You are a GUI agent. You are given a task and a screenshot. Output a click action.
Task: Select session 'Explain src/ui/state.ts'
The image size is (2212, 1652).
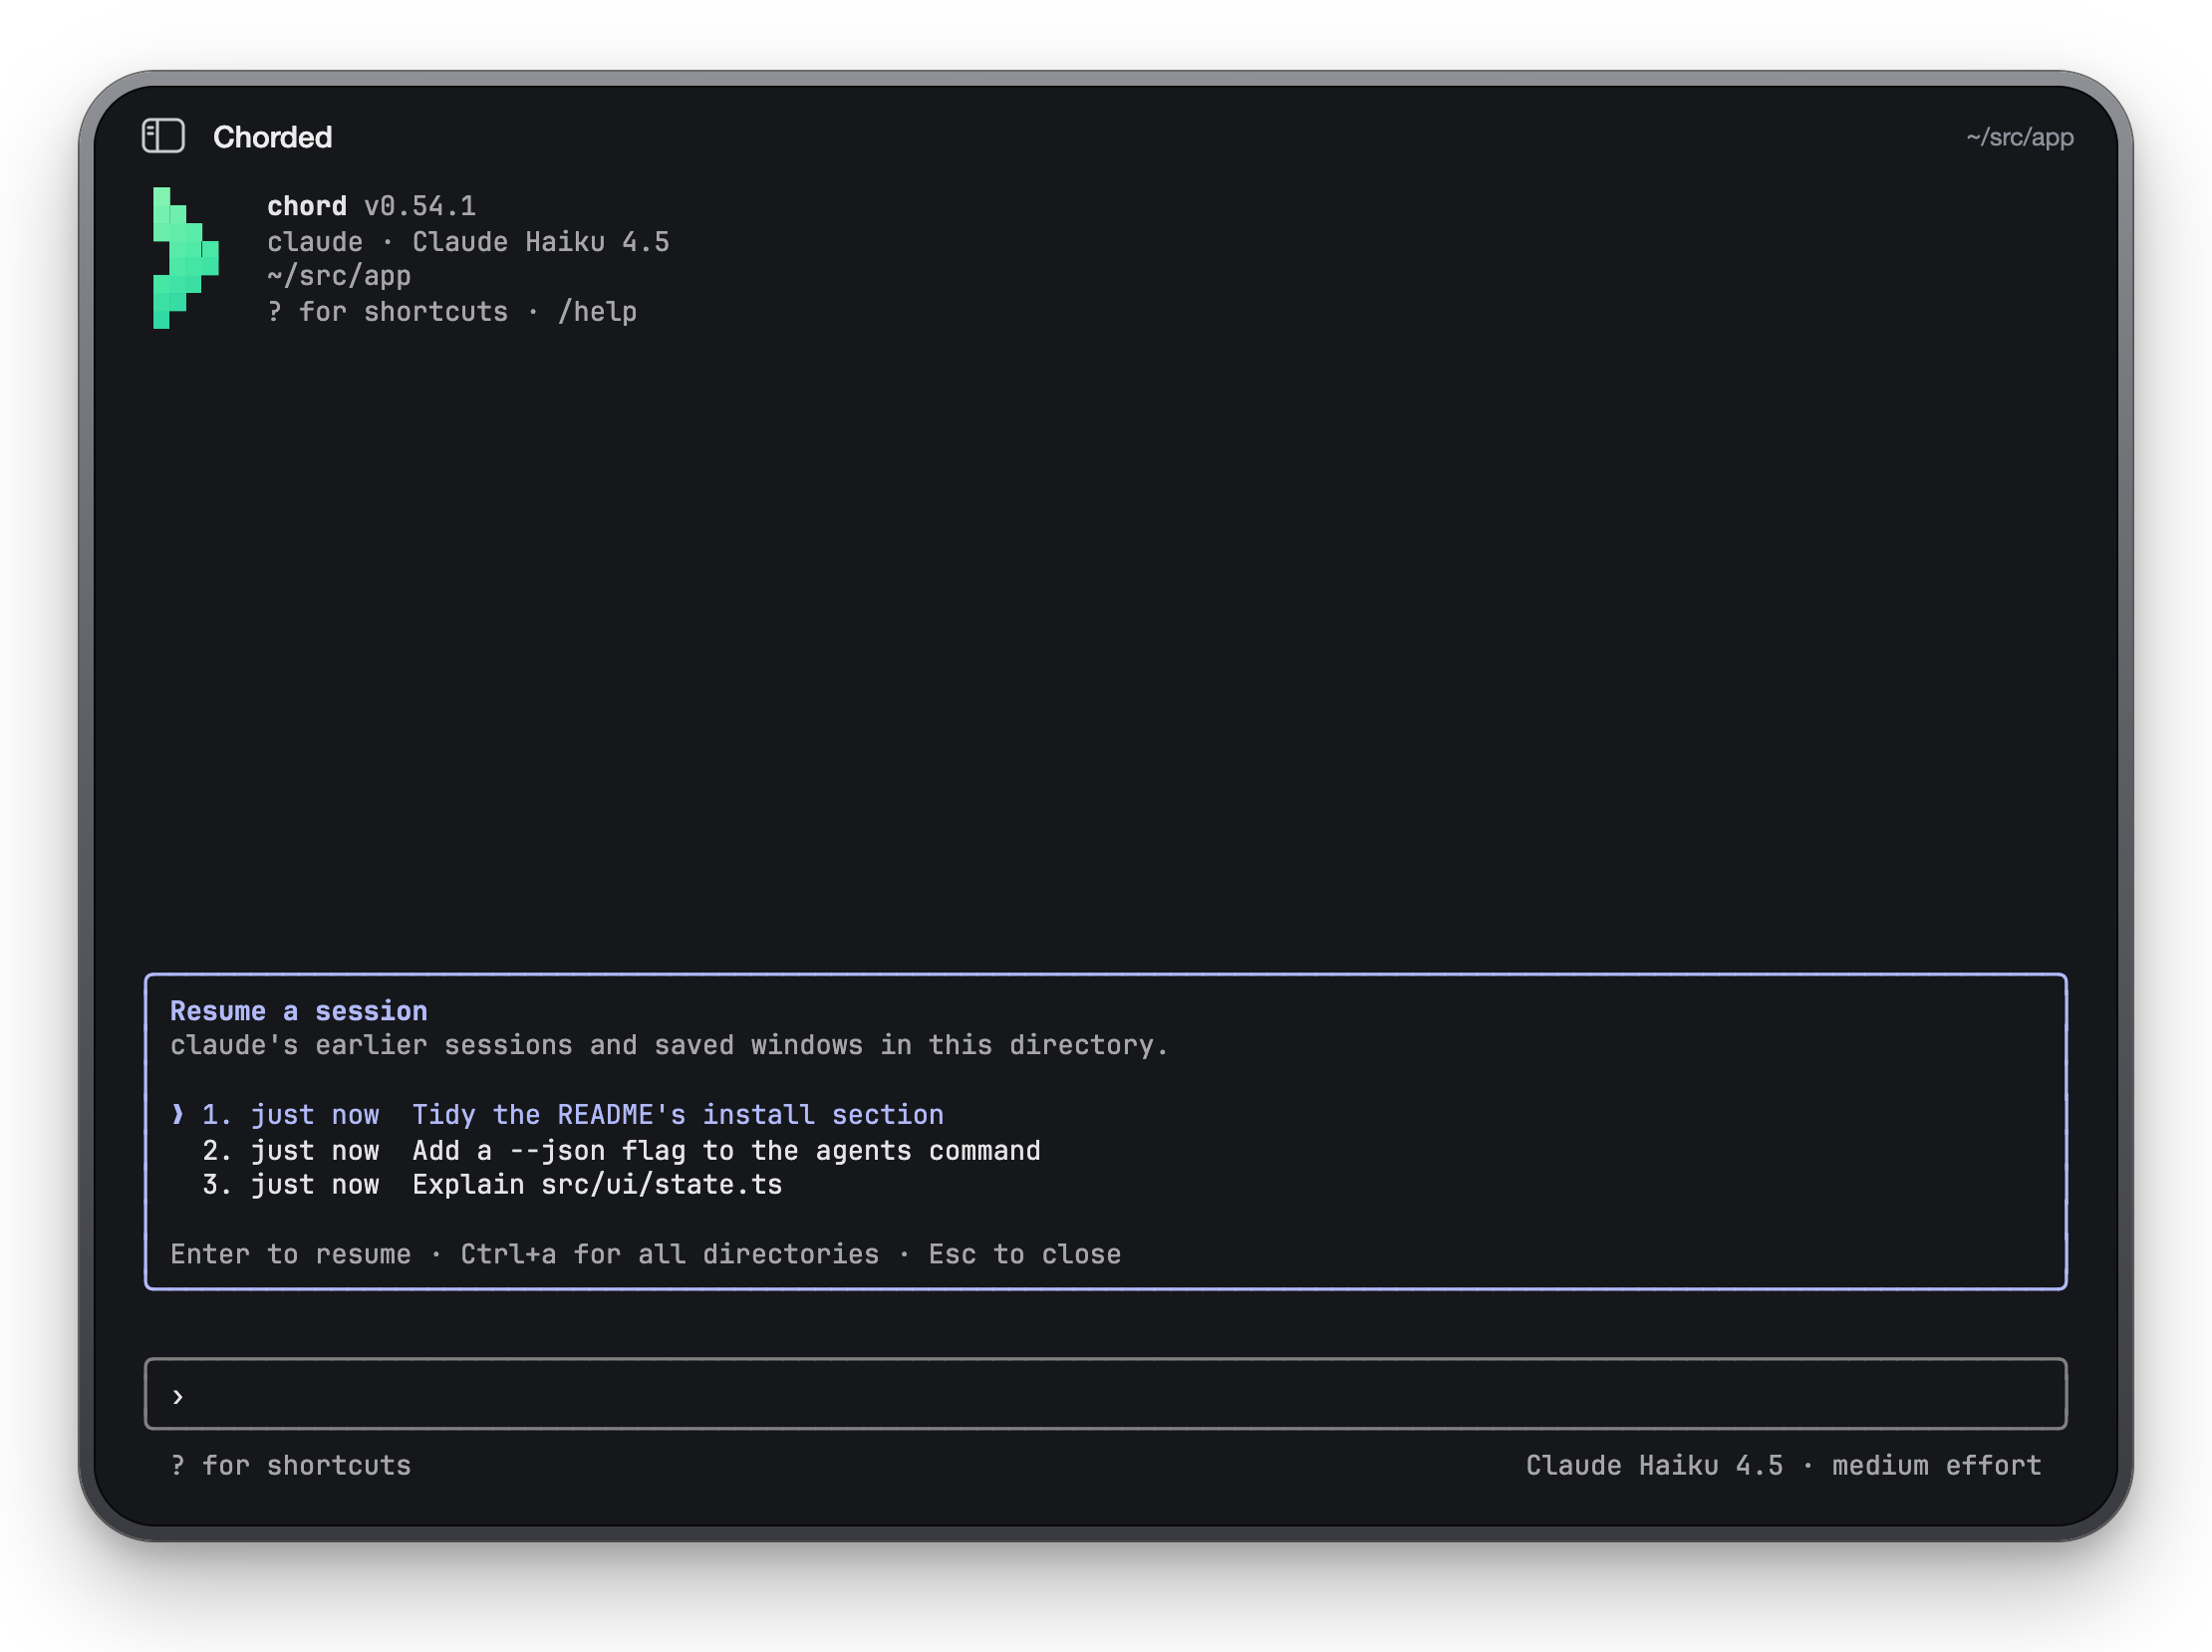tap(1105, 1185)
